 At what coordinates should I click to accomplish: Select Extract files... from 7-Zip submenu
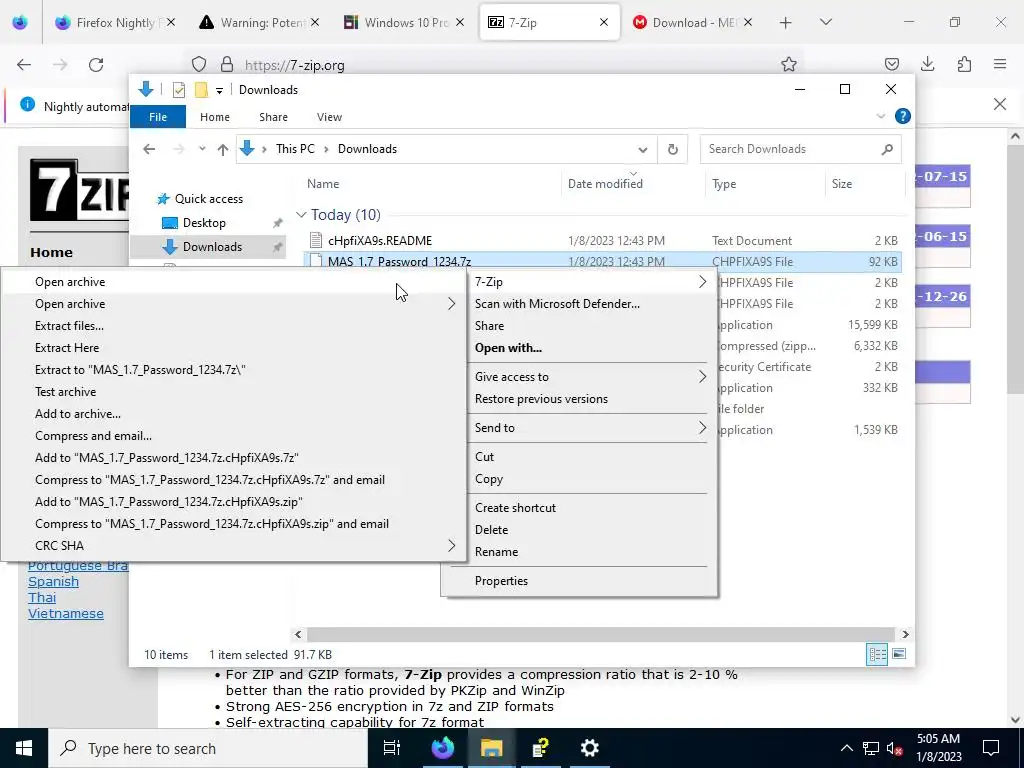point(69,326)
